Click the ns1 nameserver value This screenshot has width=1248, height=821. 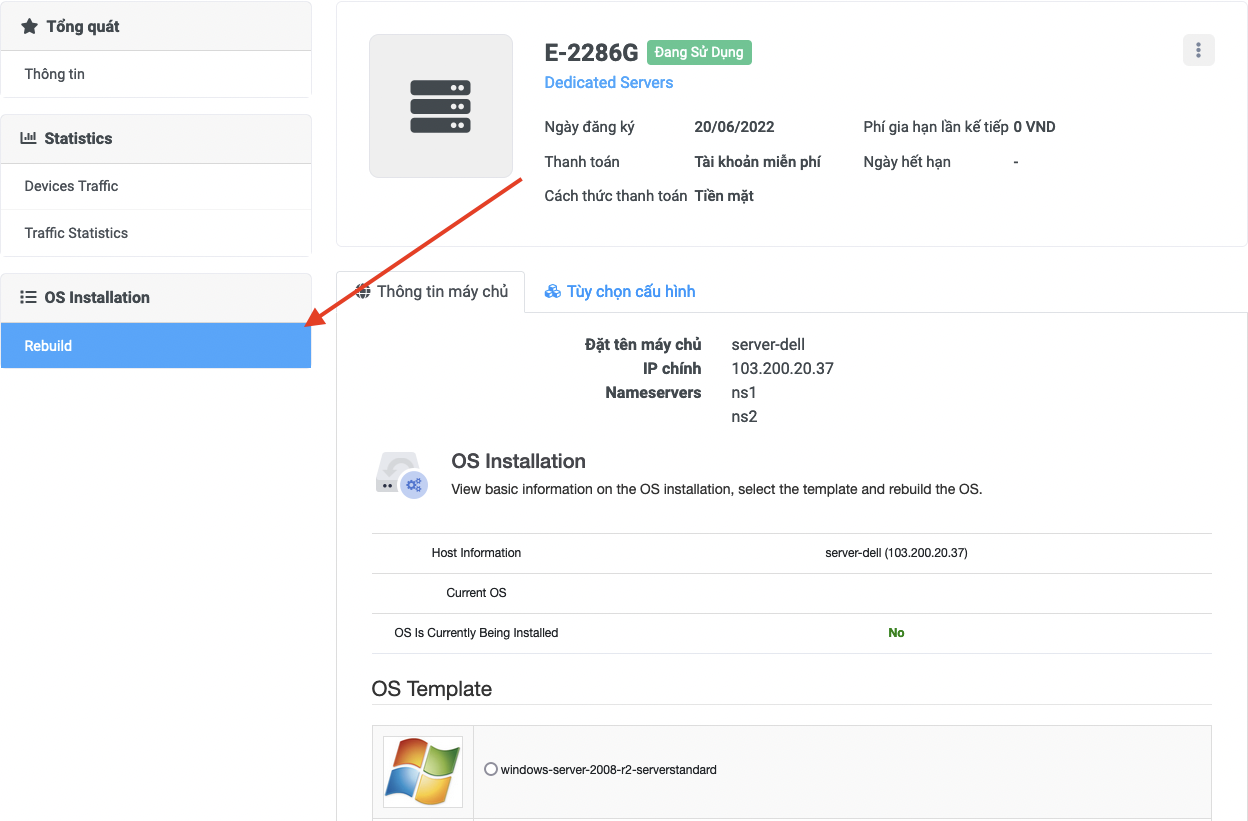click(x=744, y=392)
